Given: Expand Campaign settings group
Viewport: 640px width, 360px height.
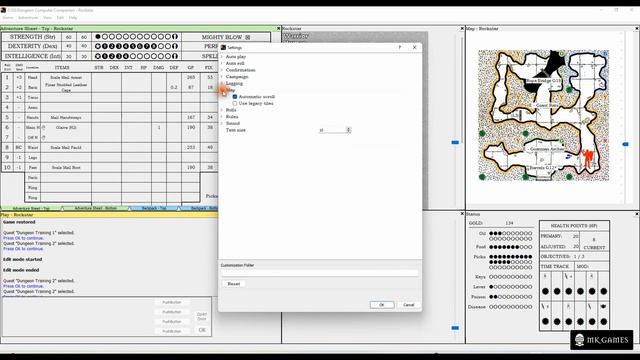Looking at the screenshot, I should point(222,77).
